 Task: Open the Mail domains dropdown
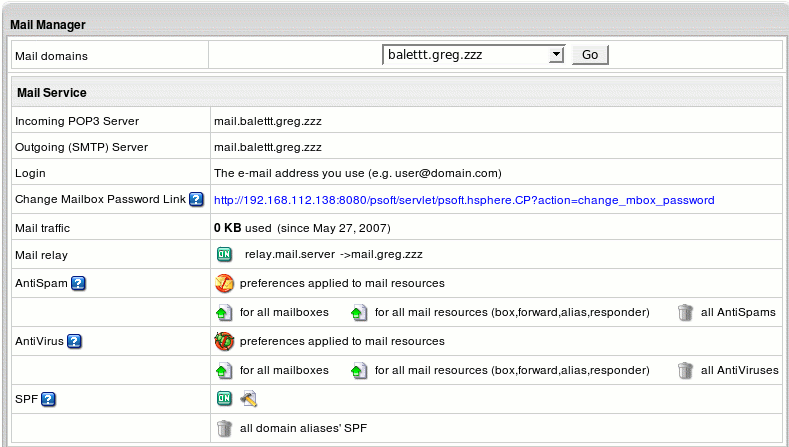pos(473,55)
